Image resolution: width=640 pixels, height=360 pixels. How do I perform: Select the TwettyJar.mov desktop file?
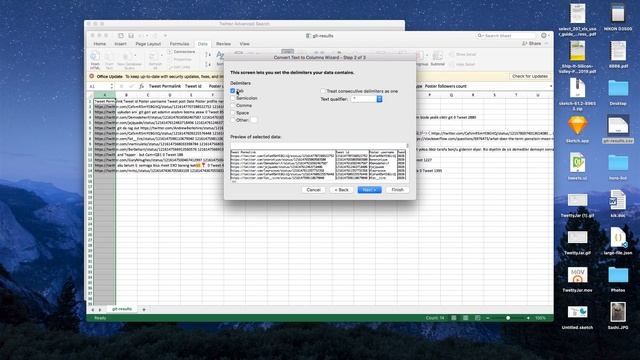coord(577,279)
